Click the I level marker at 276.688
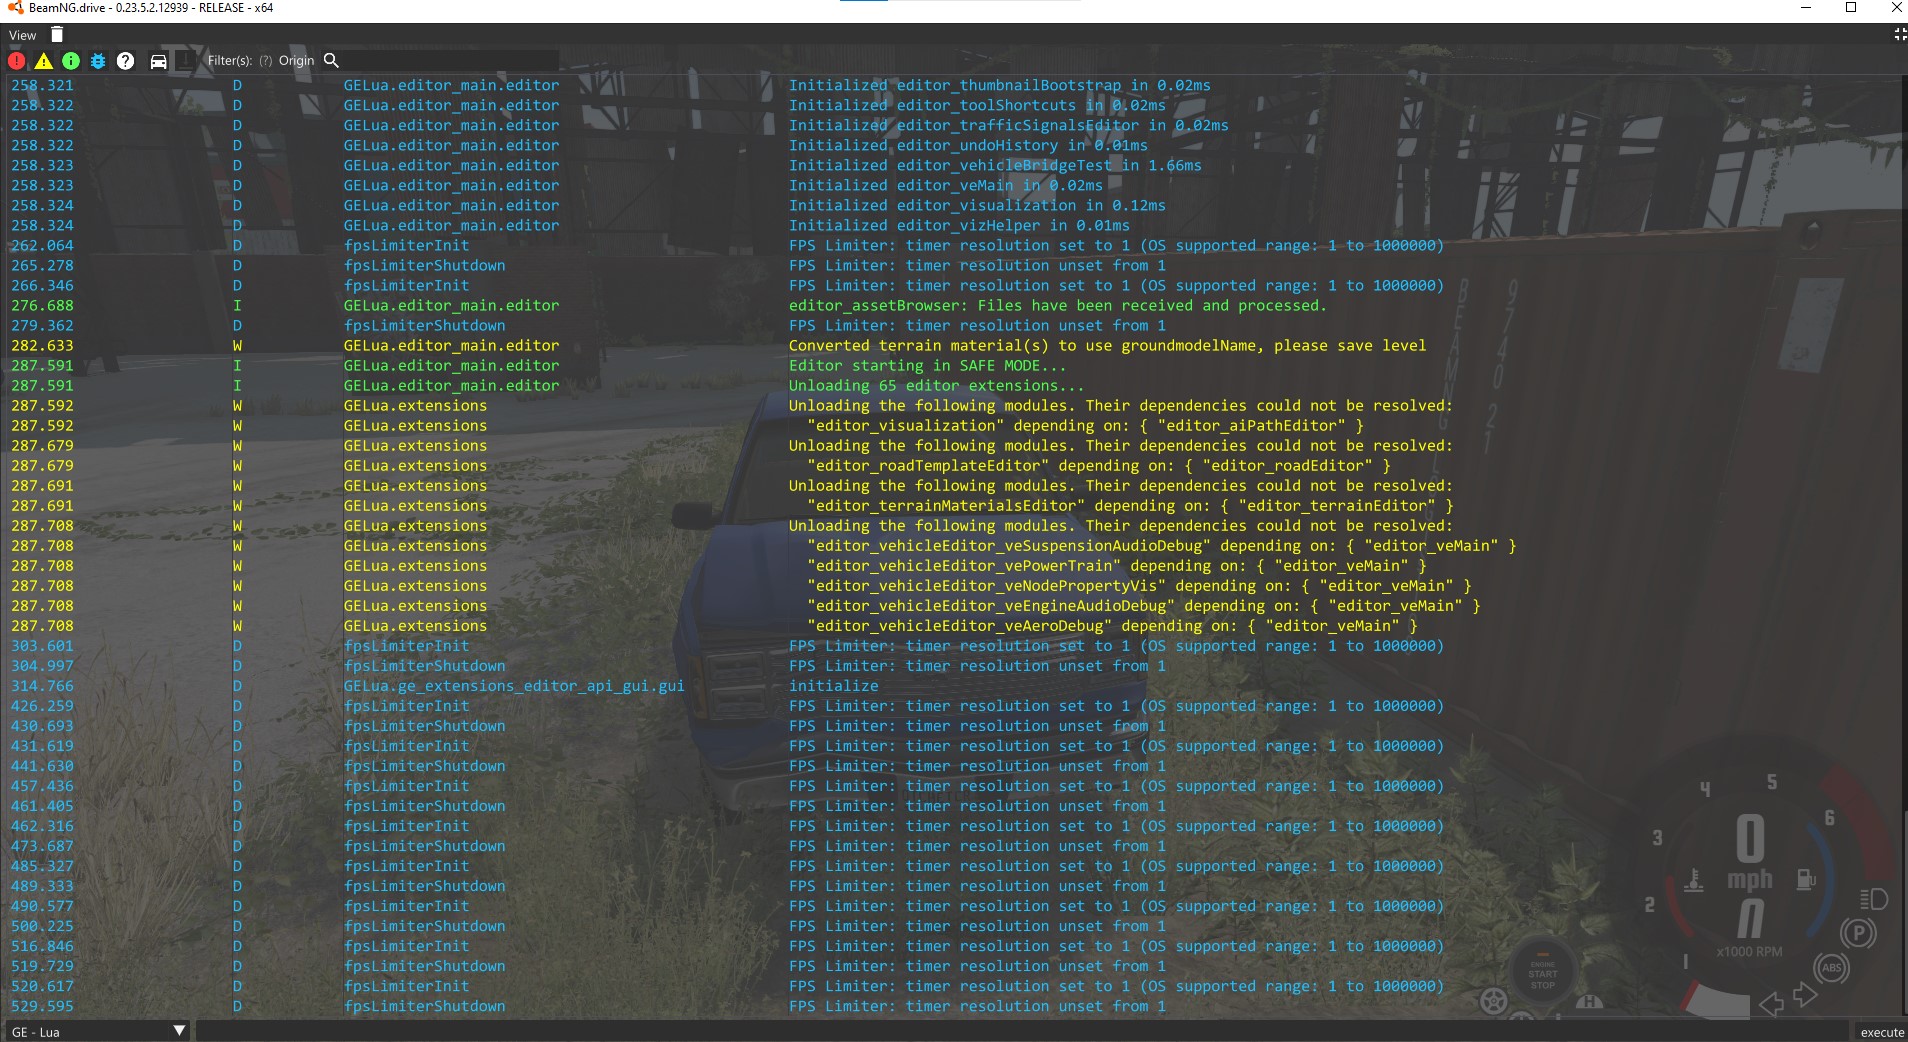 tap(237, 306)
